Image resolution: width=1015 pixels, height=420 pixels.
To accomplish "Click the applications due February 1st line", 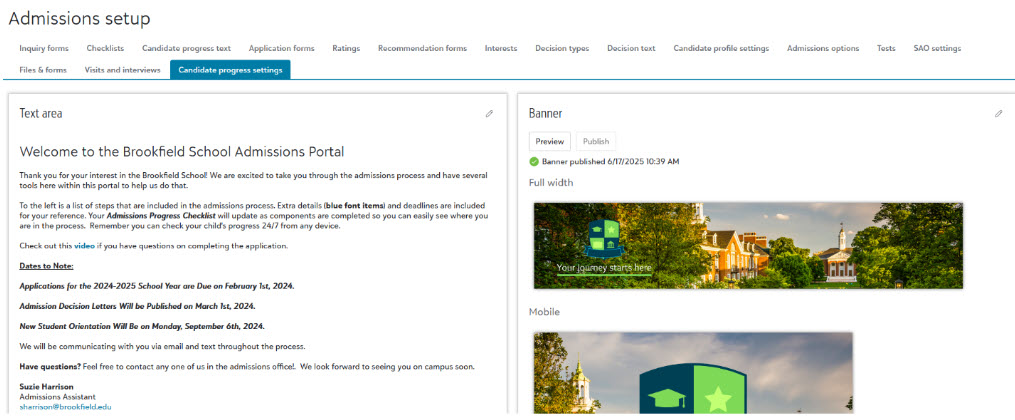I will pyautogui.click(x=157, y=285).
